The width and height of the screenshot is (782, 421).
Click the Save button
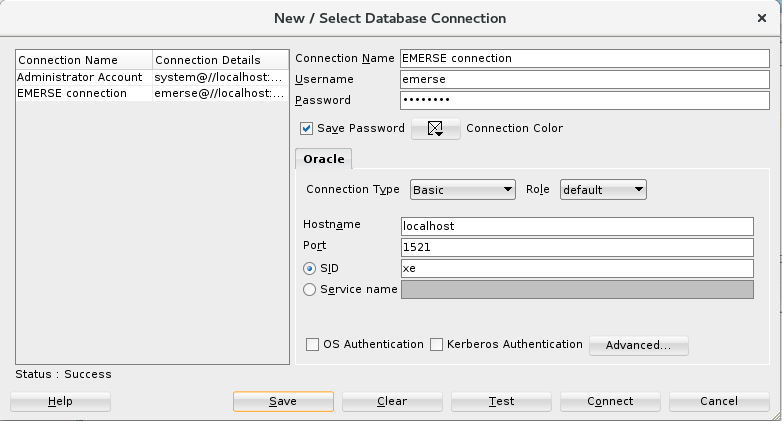(283, 401)
